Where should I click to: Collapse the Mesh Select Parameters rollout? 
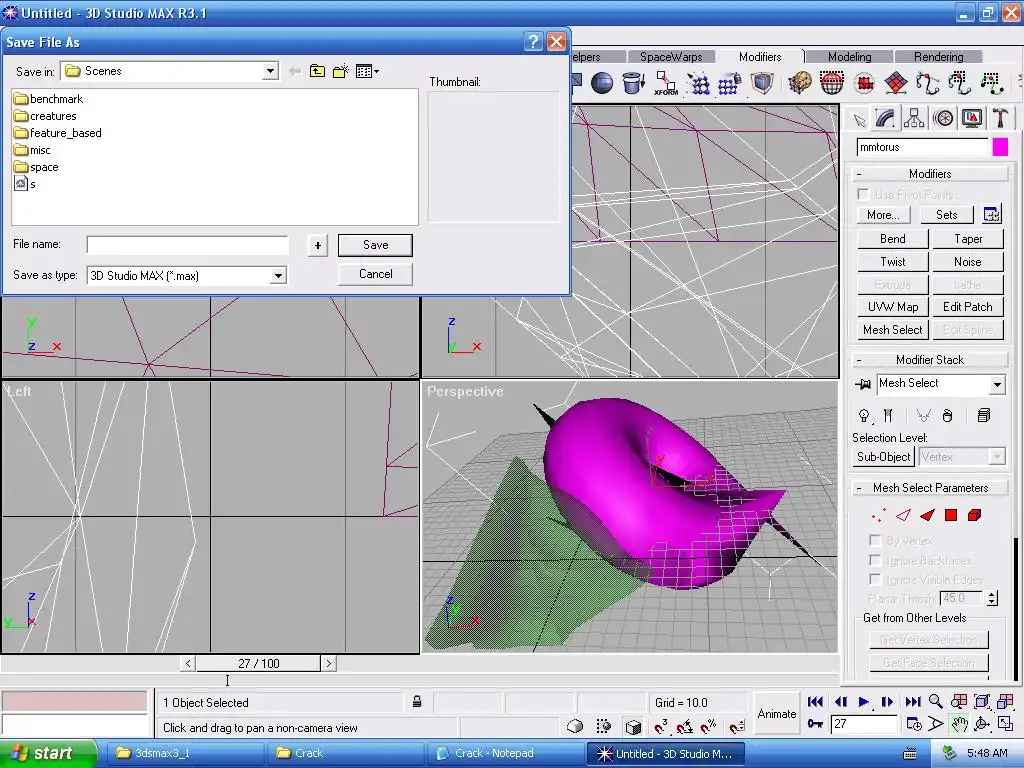pos(929,488)
